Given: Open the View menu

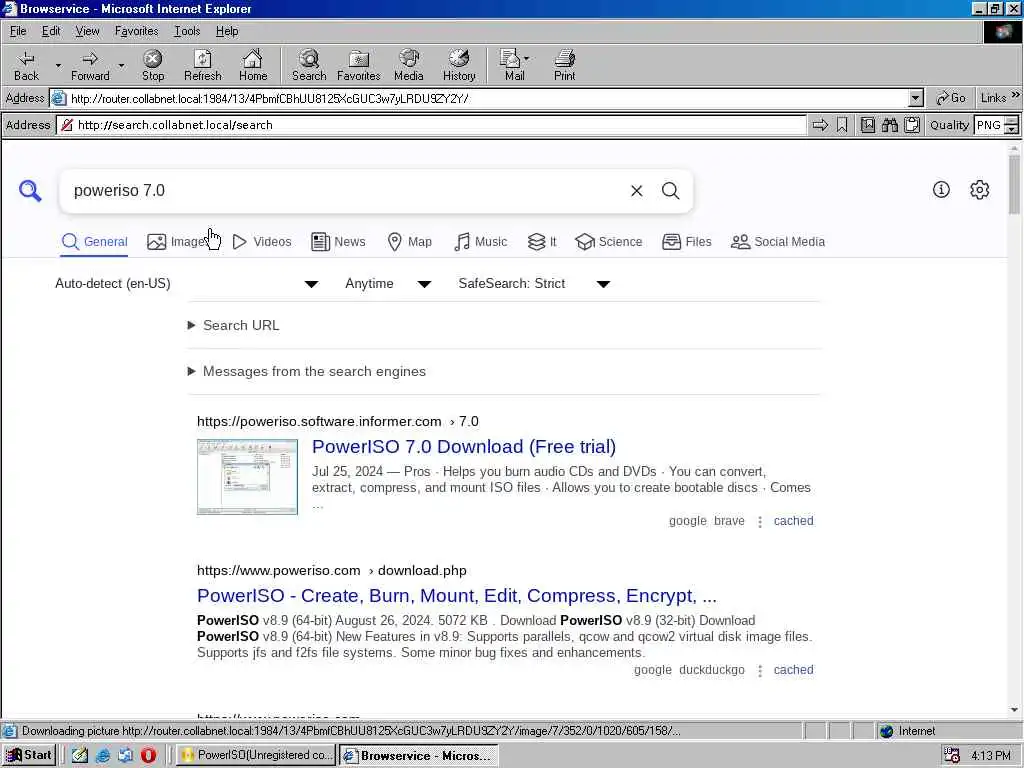Looking at the screenshot, I should (x=87, y=31).
